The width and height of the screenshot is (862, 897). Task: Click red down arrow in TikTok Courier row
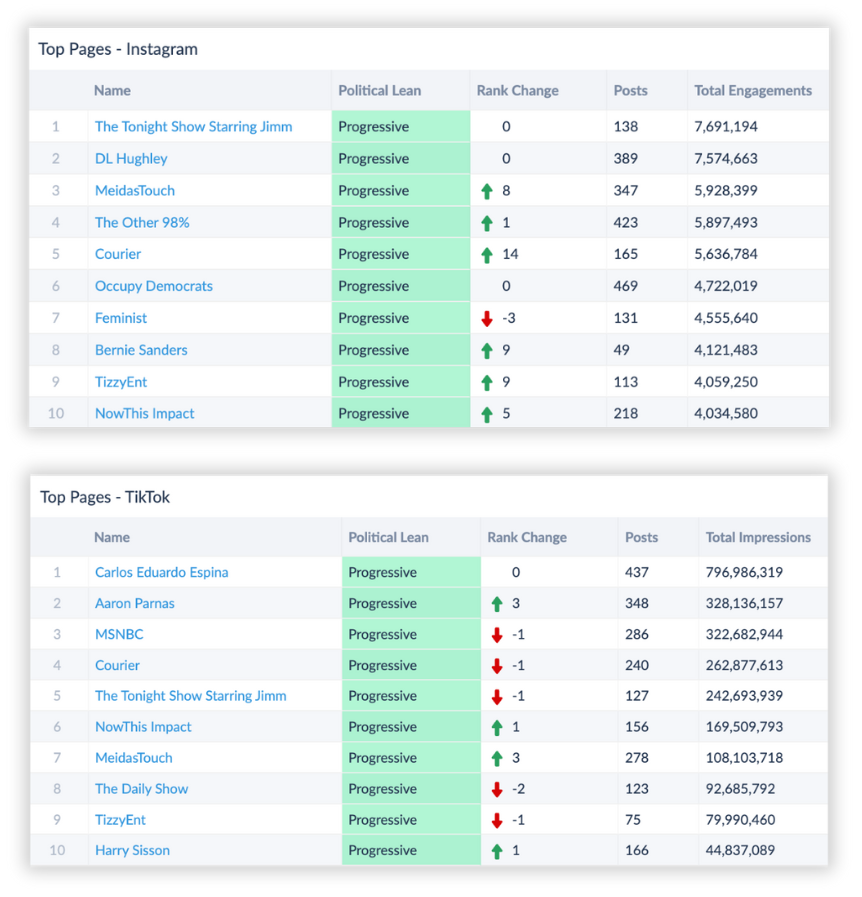[x=497, y=666]
